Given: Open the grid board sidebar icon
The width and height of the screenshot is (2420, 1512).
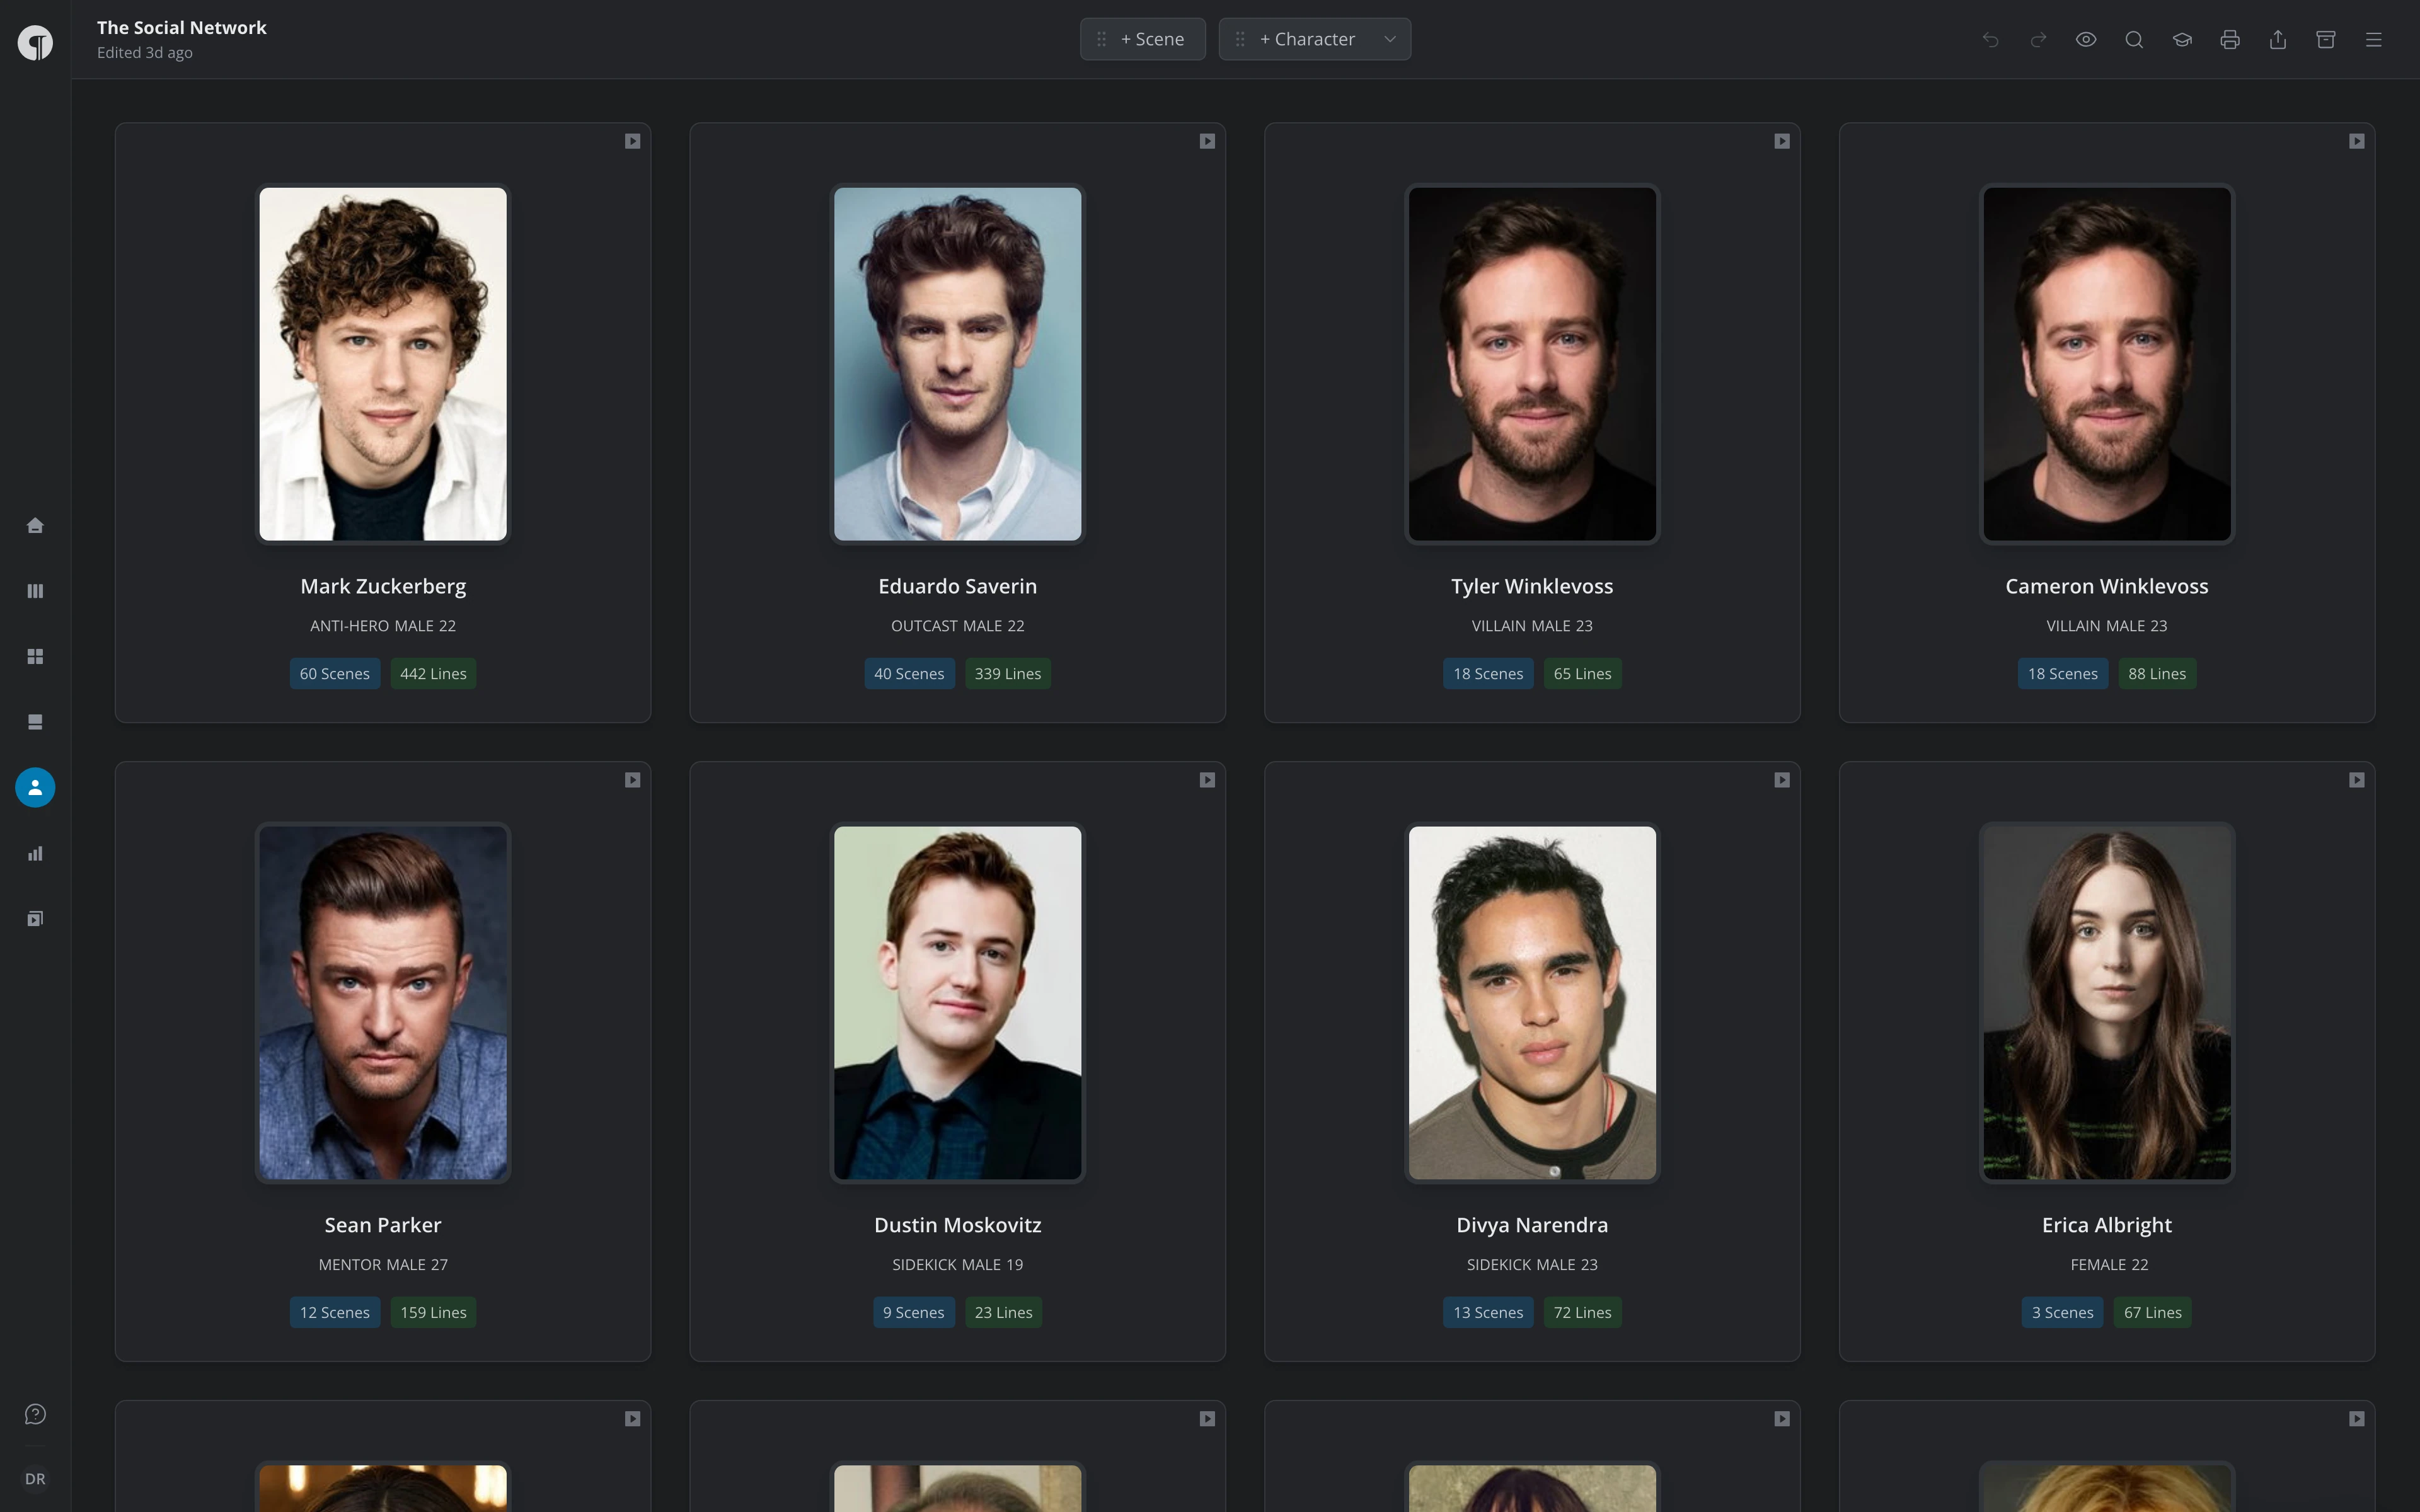Looking at the screenshot, I should click(35, 656).
